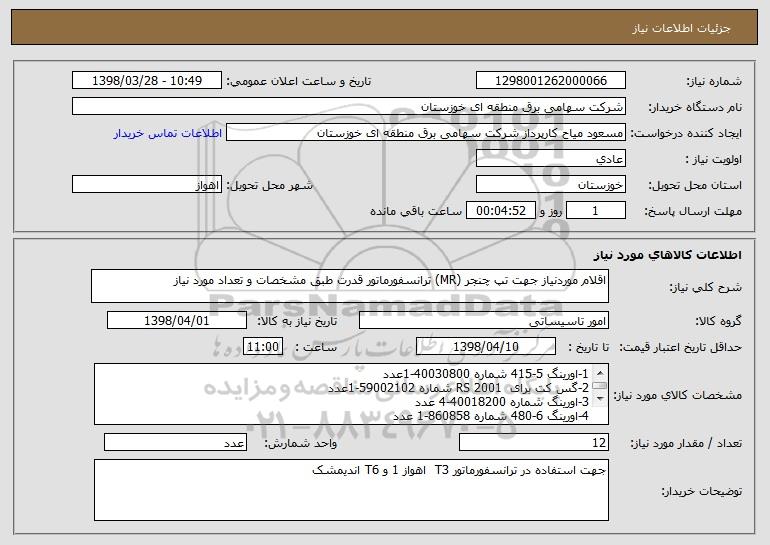Image resolution: width=770 pixels, height=545 pixels.
Task: Select the announcement date and time field
Action: click(147, 80)
